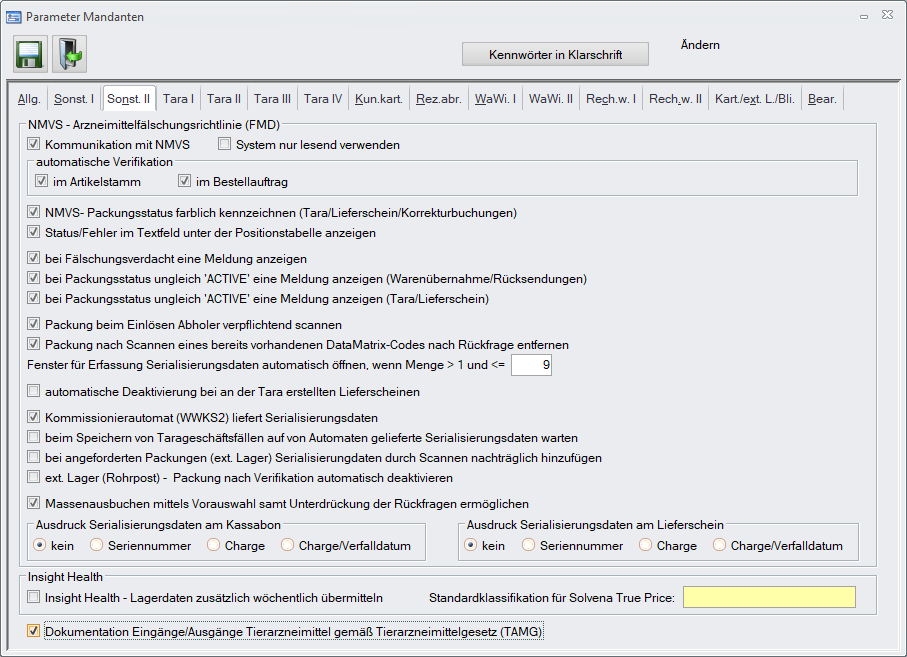Disable Massenausbuchen mittels Vorauswahl checkbox
This screenshot has width=907, height=657.
click(35, 503)
